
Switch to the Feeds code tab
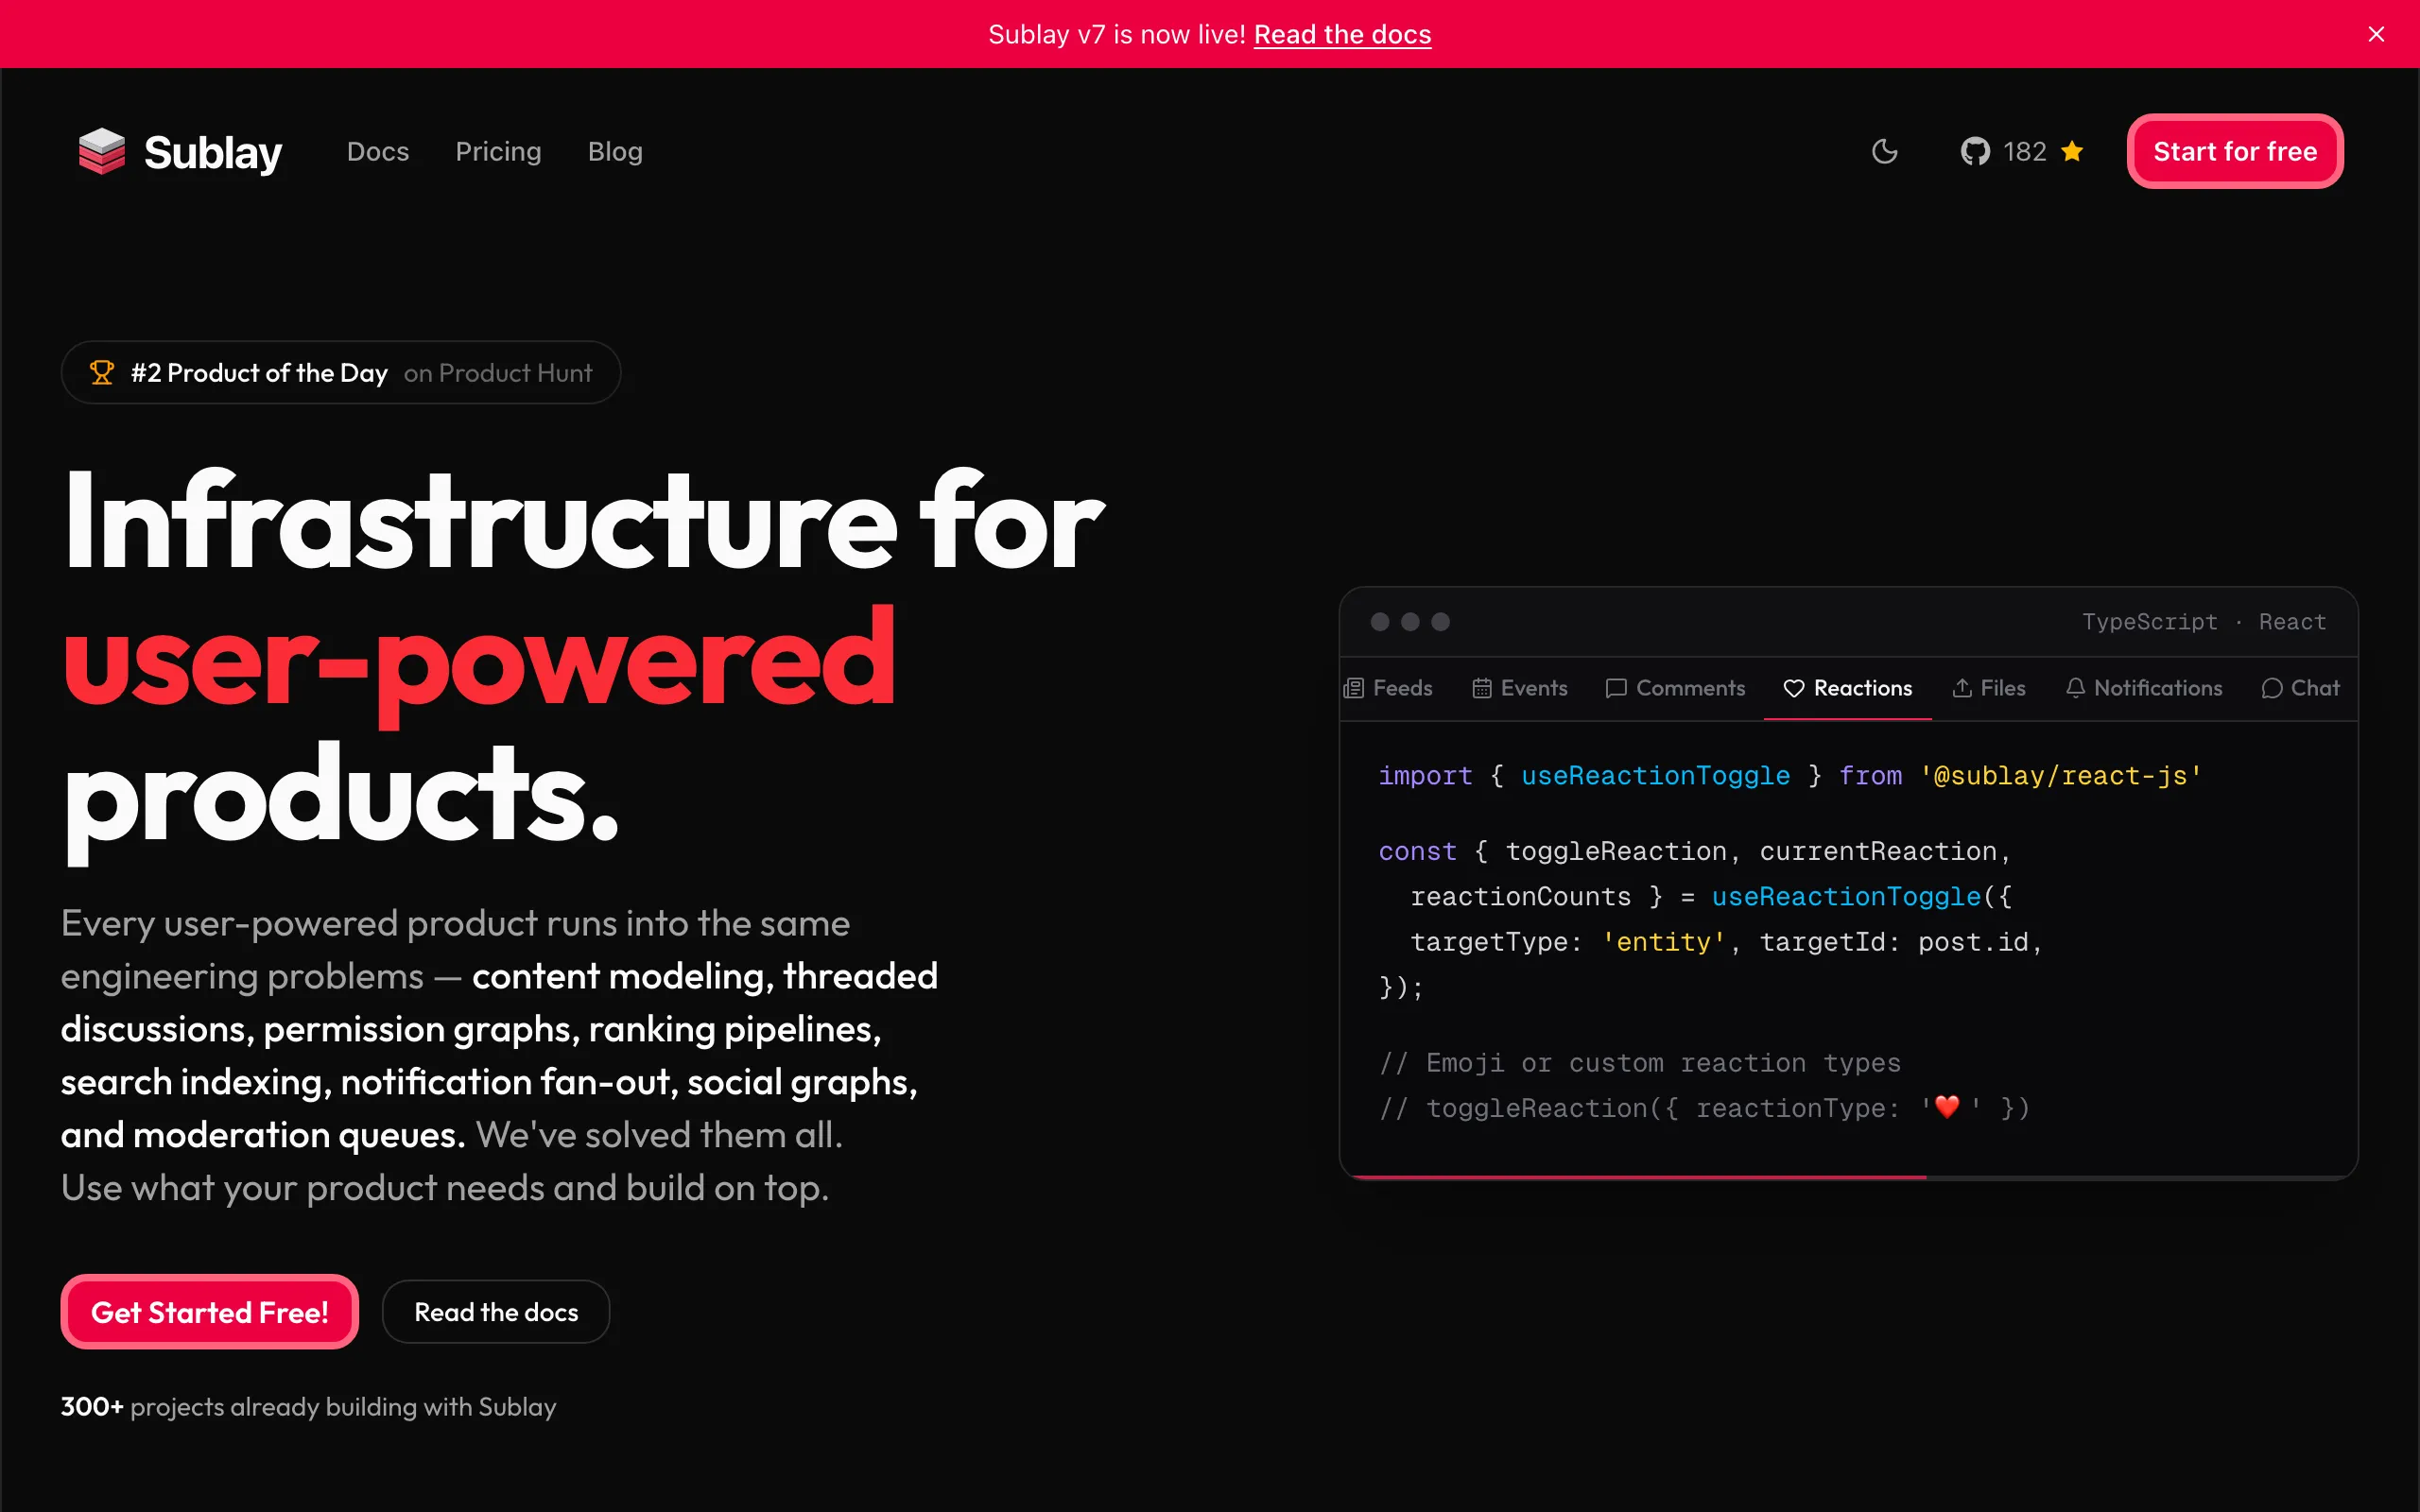(x=1388, y=688)
